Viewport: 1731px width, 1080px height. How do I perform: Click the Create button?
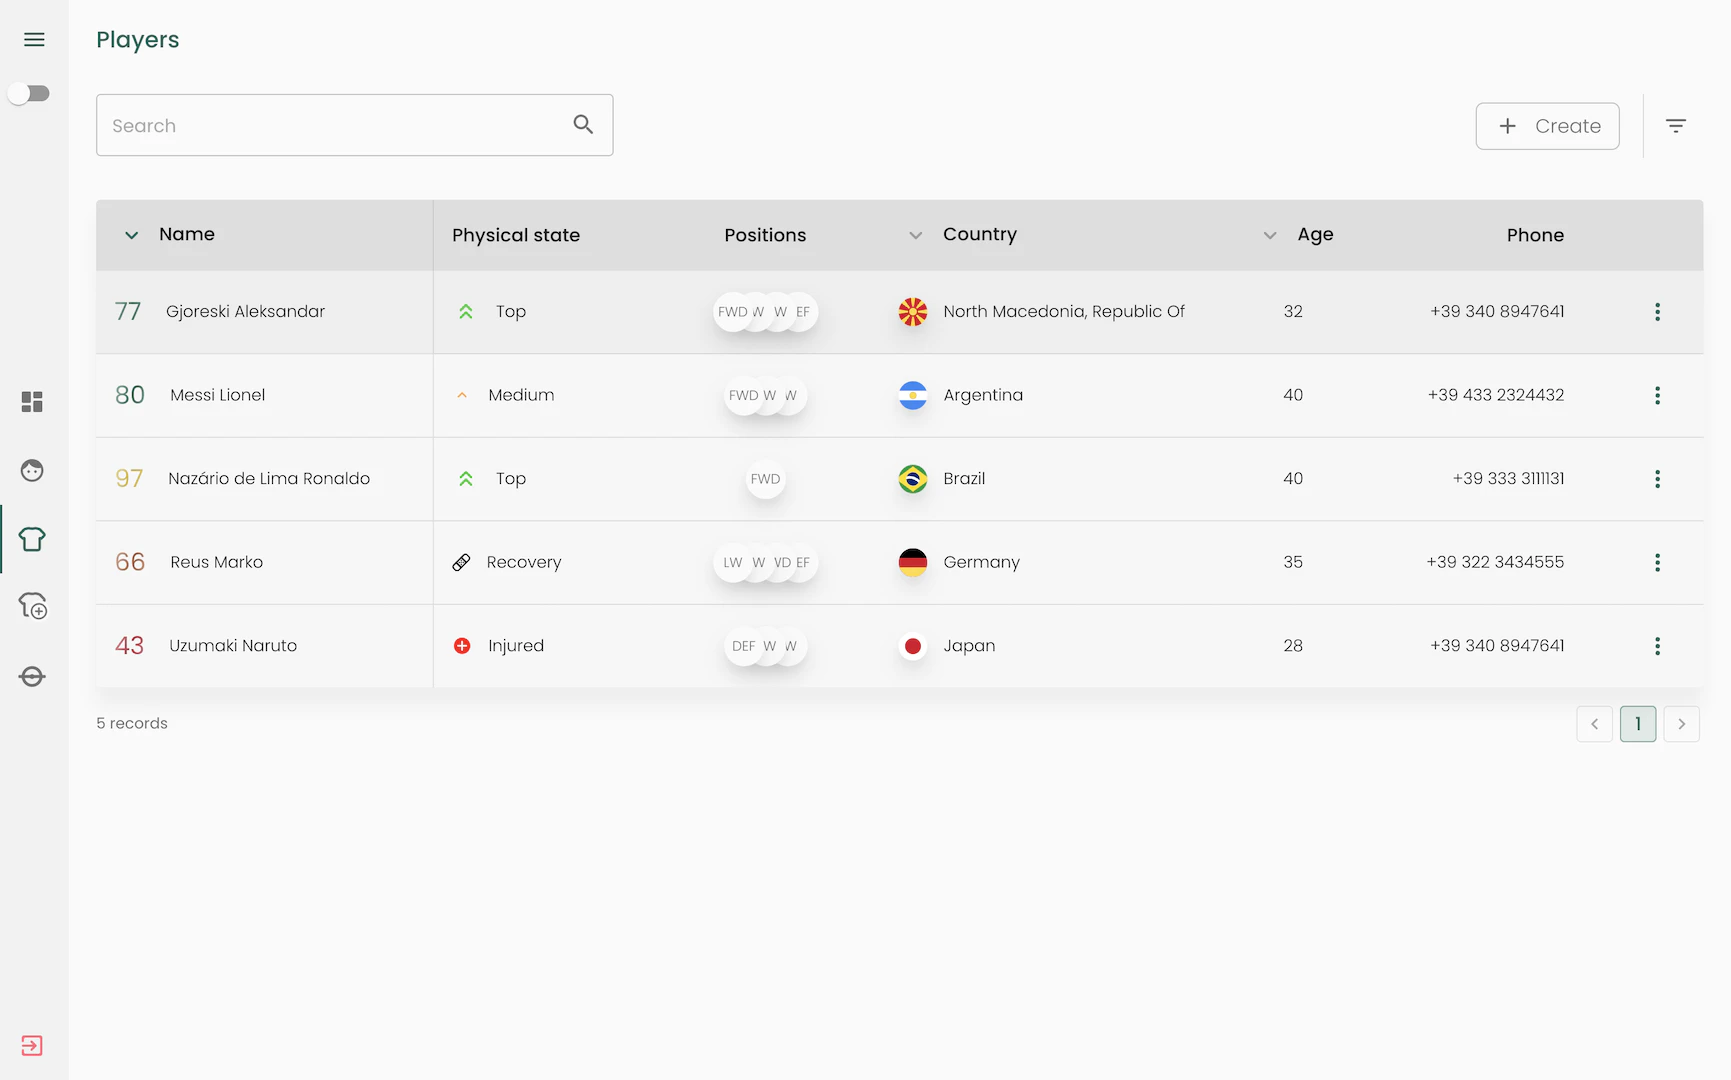(x=1547, y=126)
